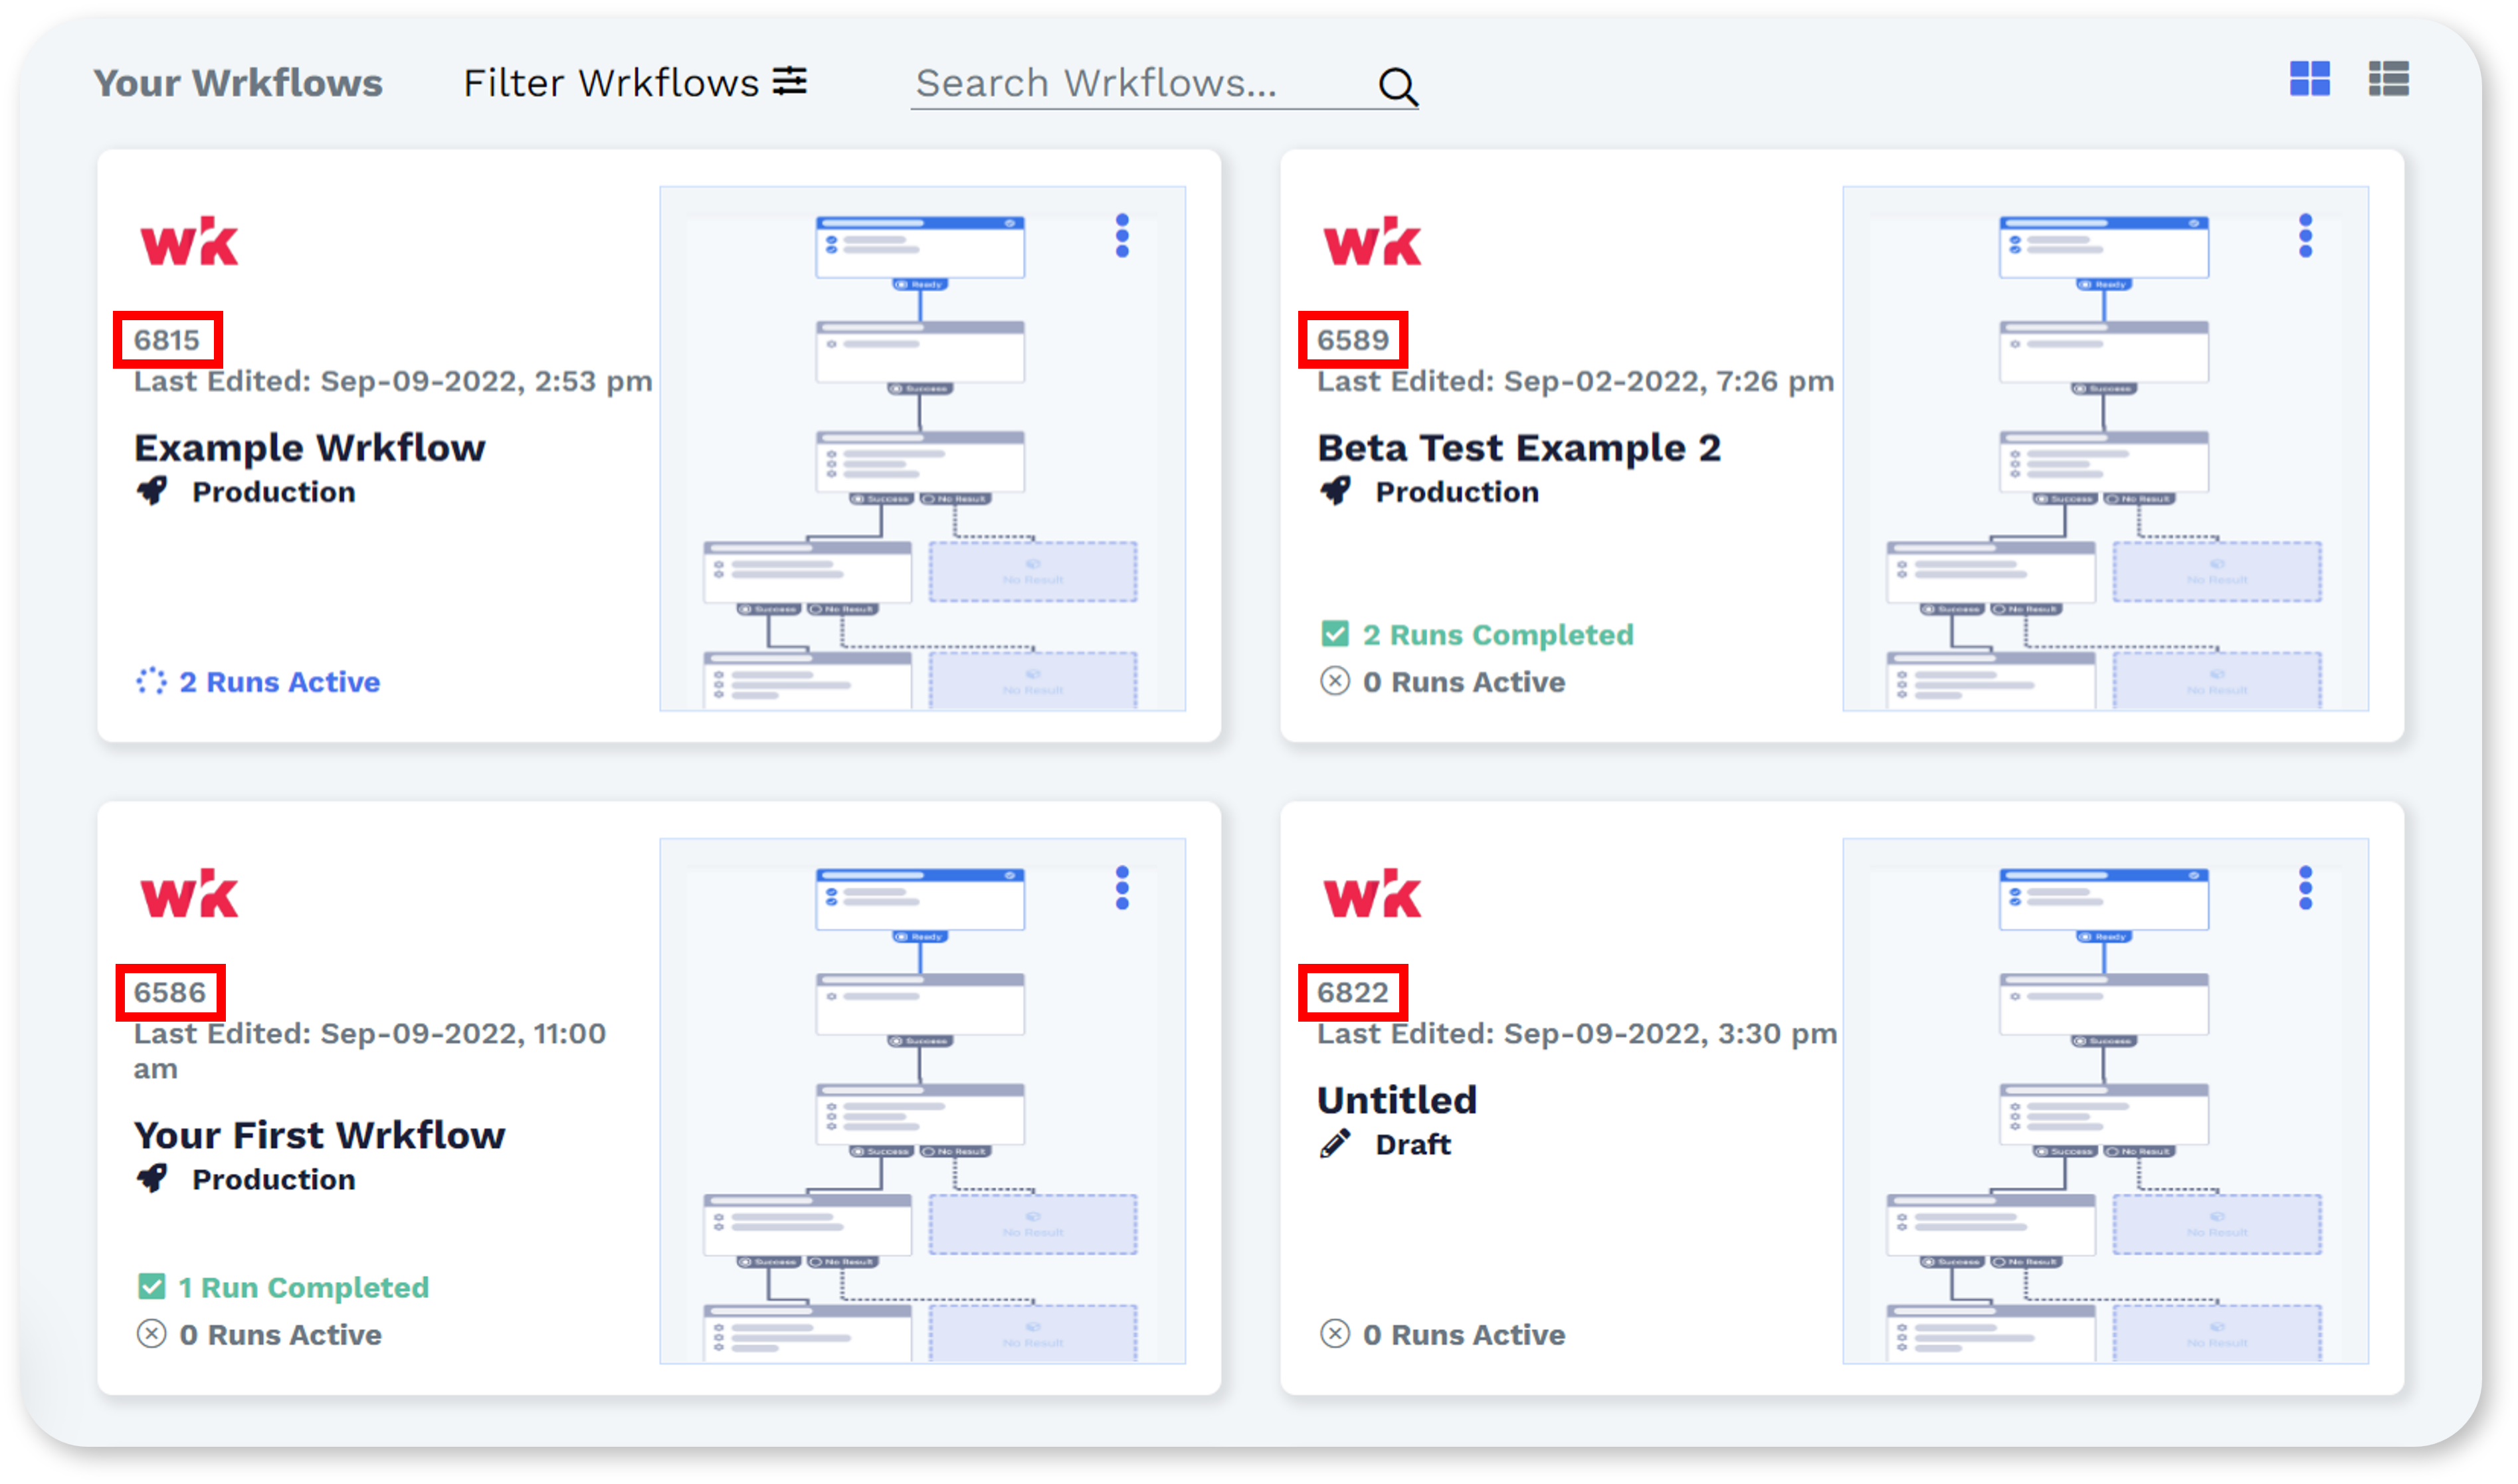Click the Draft status label on Untitled

pyautogui.click(x=1413, y=1144)
